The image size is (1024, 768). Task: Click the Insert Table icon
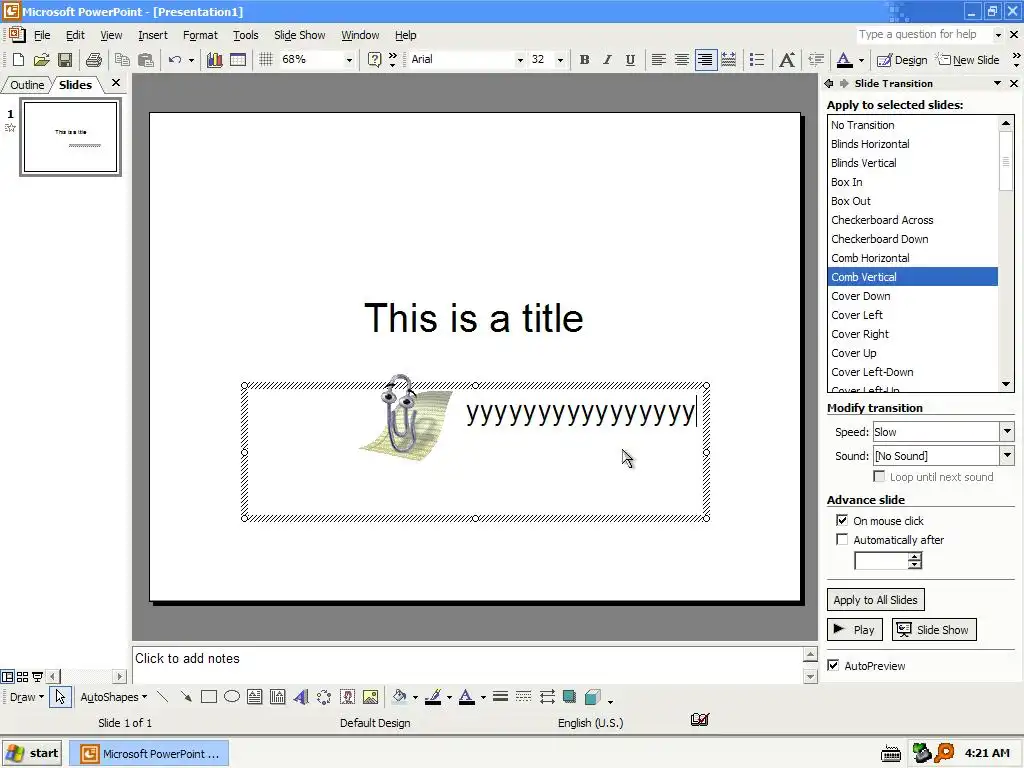[238, 59]
